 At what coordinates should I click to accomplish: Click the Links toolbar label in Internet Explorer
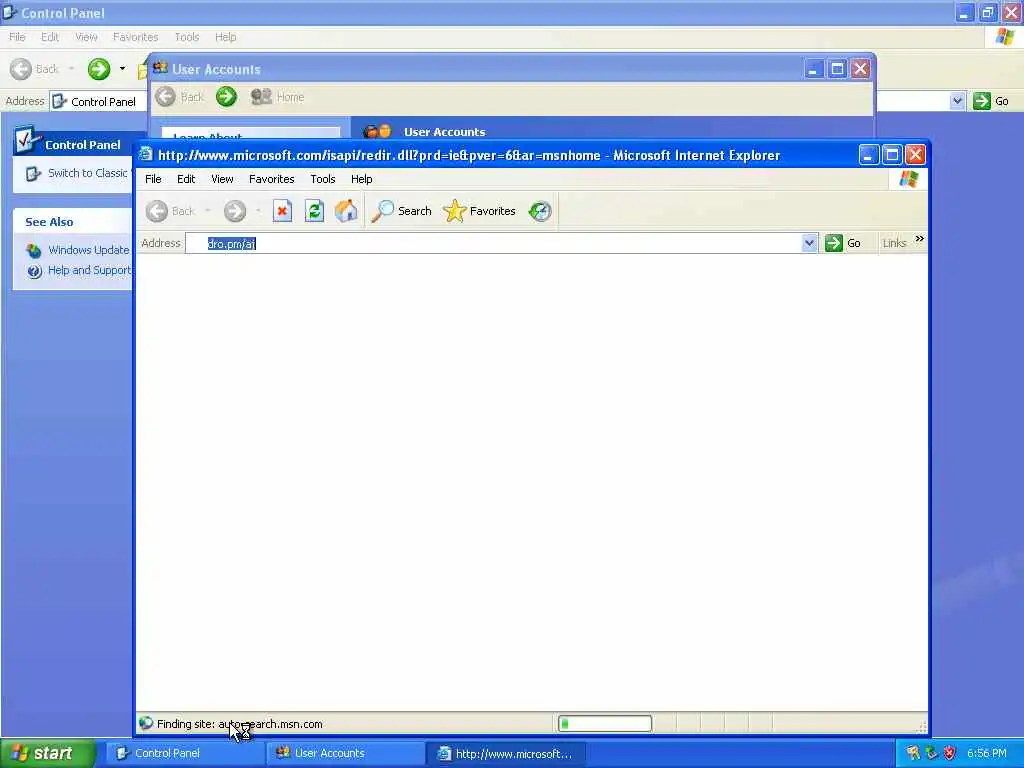tap(894, 243)
